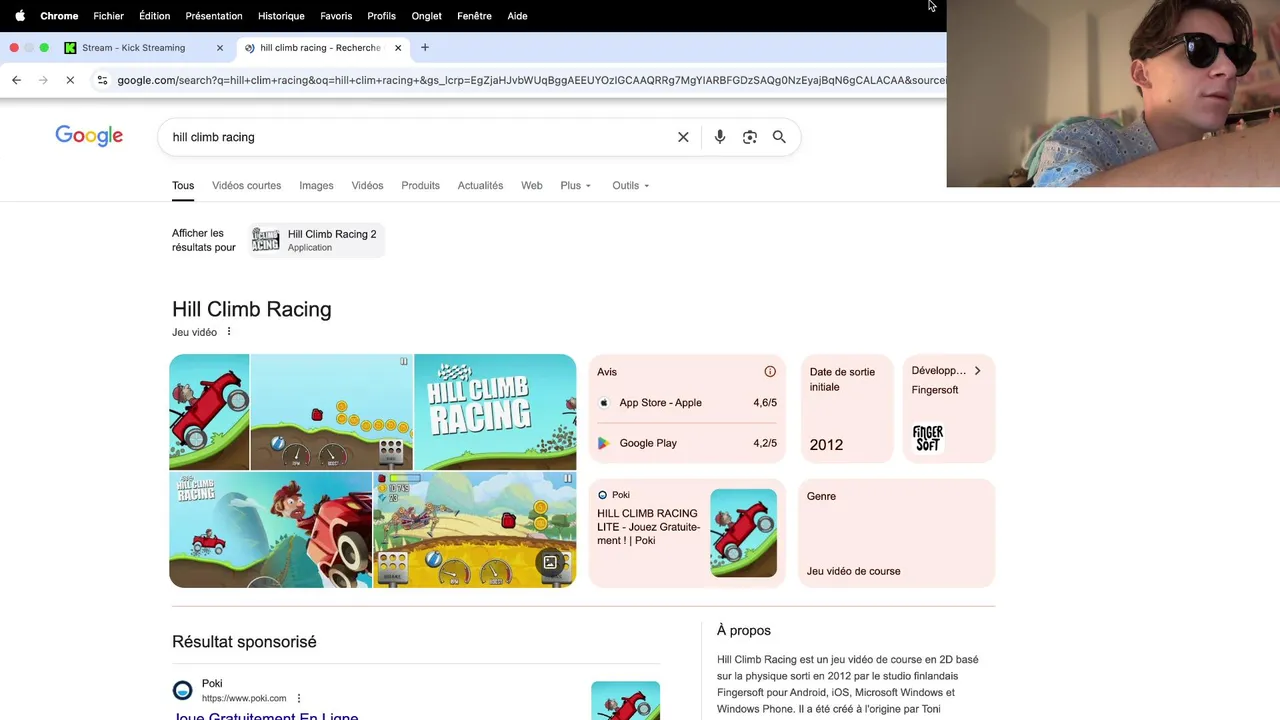Open the red jeep game thumbnail
The image size is (1280, 720).
click(209, 412)
